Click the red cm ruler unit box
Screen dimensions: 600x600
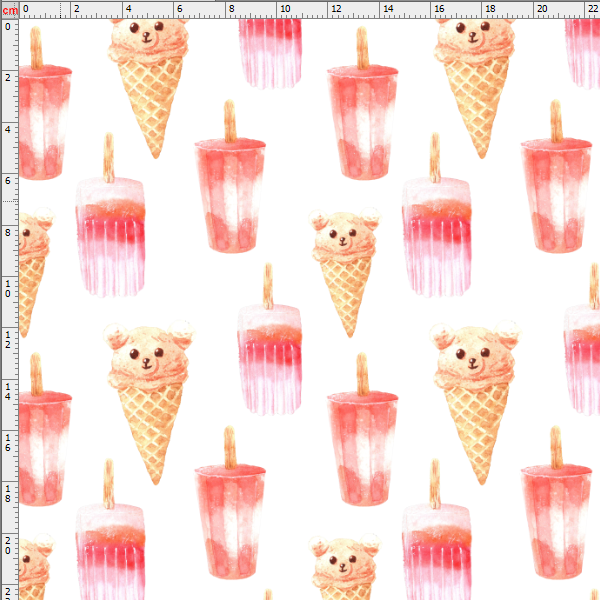click(10, 10)
